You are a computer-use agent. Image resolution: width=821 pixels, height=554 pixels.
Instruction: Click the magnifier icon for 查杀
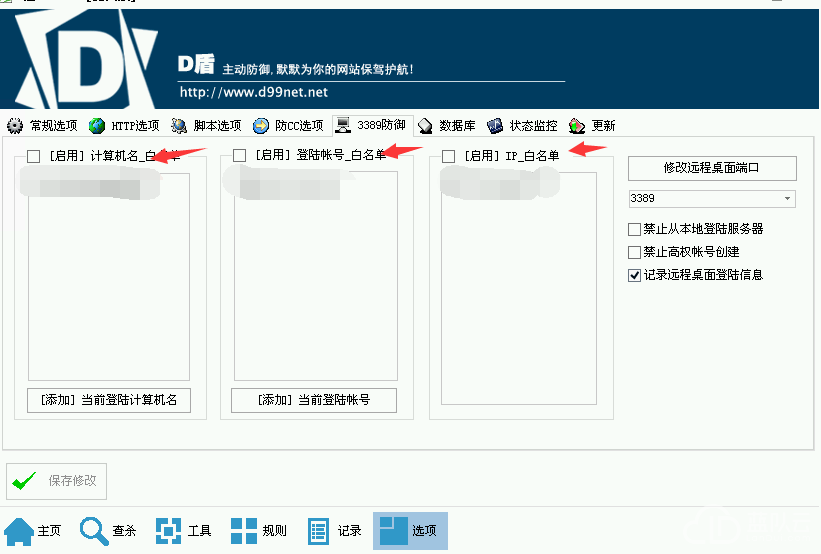coord(94,531)
